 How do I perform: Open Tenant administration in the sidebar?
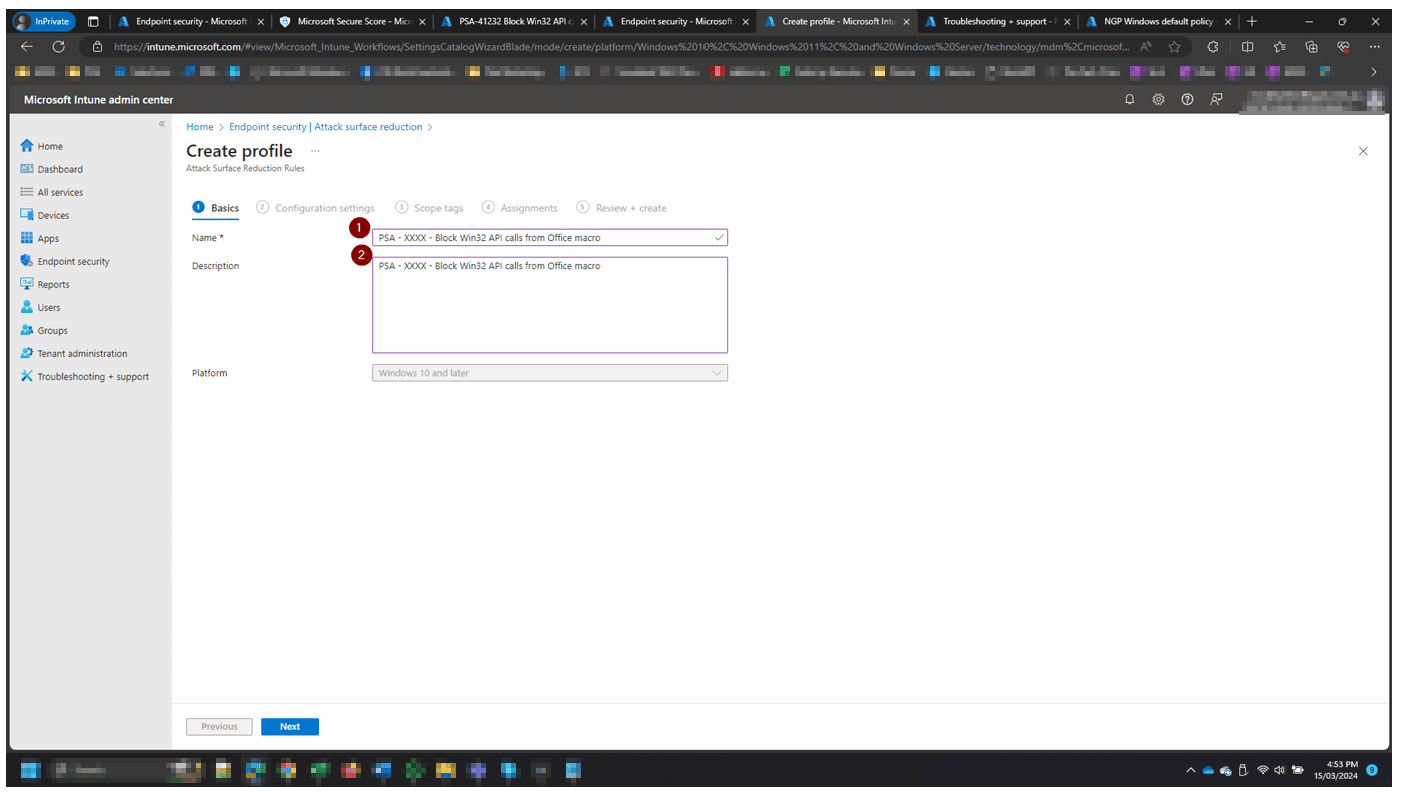[74, 353]
